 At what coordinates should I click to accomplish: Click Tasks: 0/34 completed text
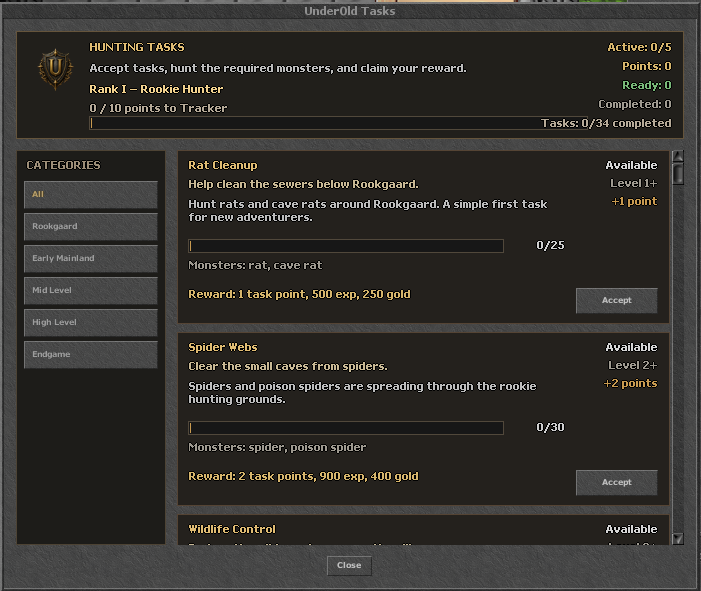[x=606, y=123]
